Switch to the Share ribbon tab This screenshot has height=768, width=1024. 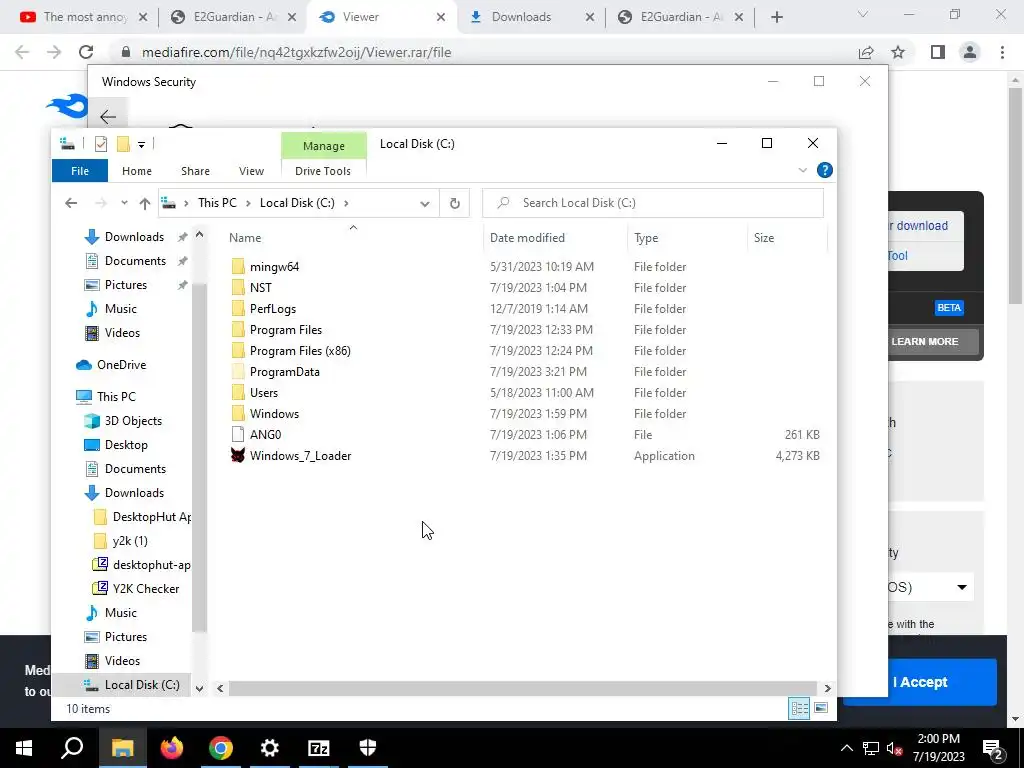pos(195,171)
